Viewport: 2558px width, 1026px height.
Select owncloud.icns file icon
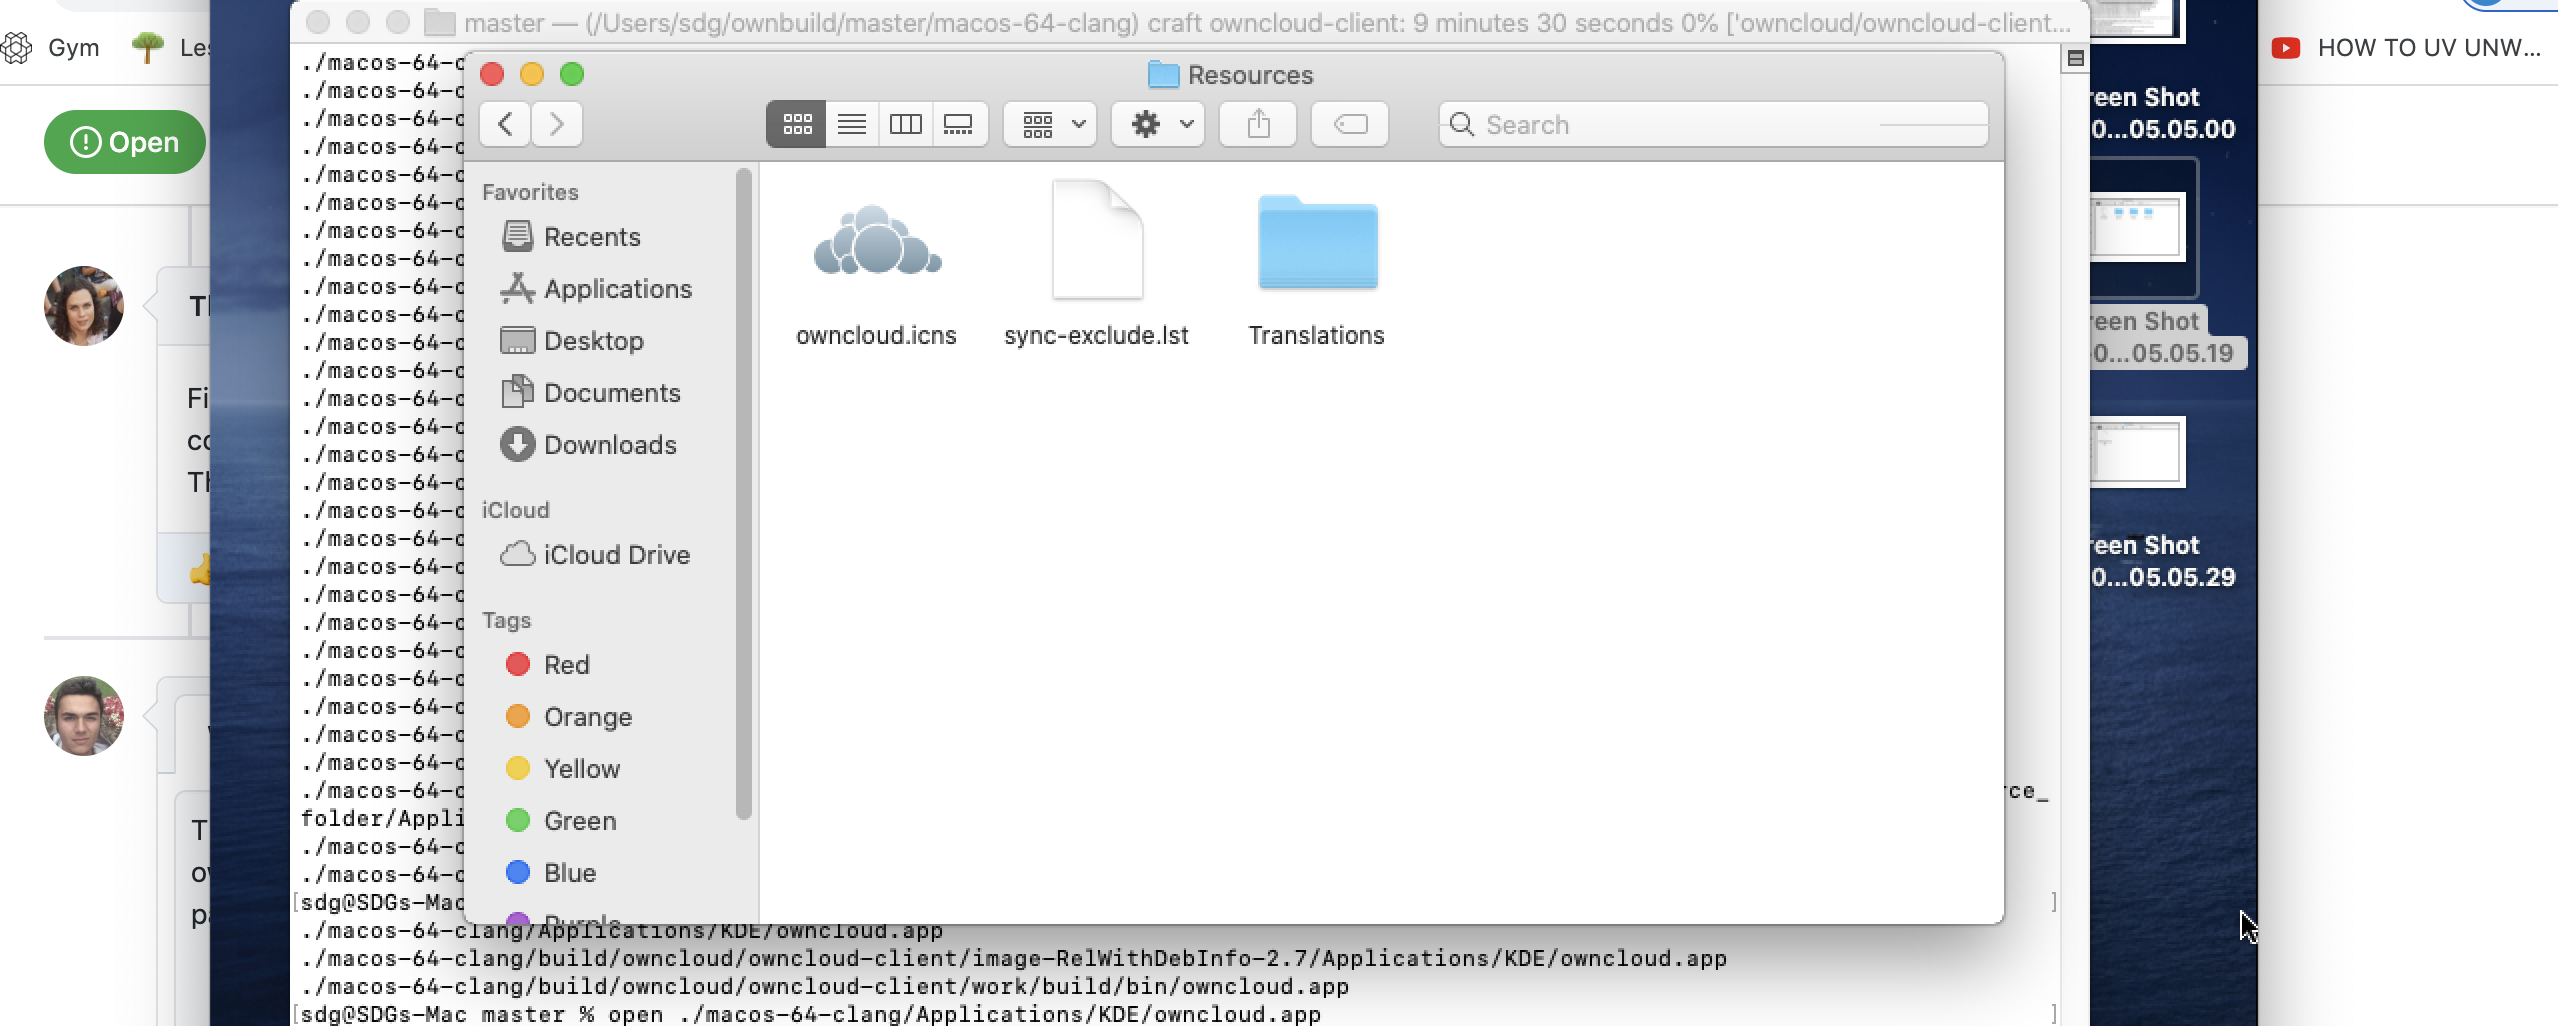[877, 241]
